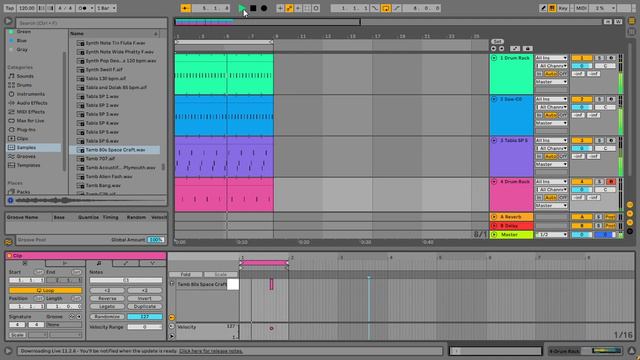
Task: Toggle the metronome button
Action: pos(84,8)
